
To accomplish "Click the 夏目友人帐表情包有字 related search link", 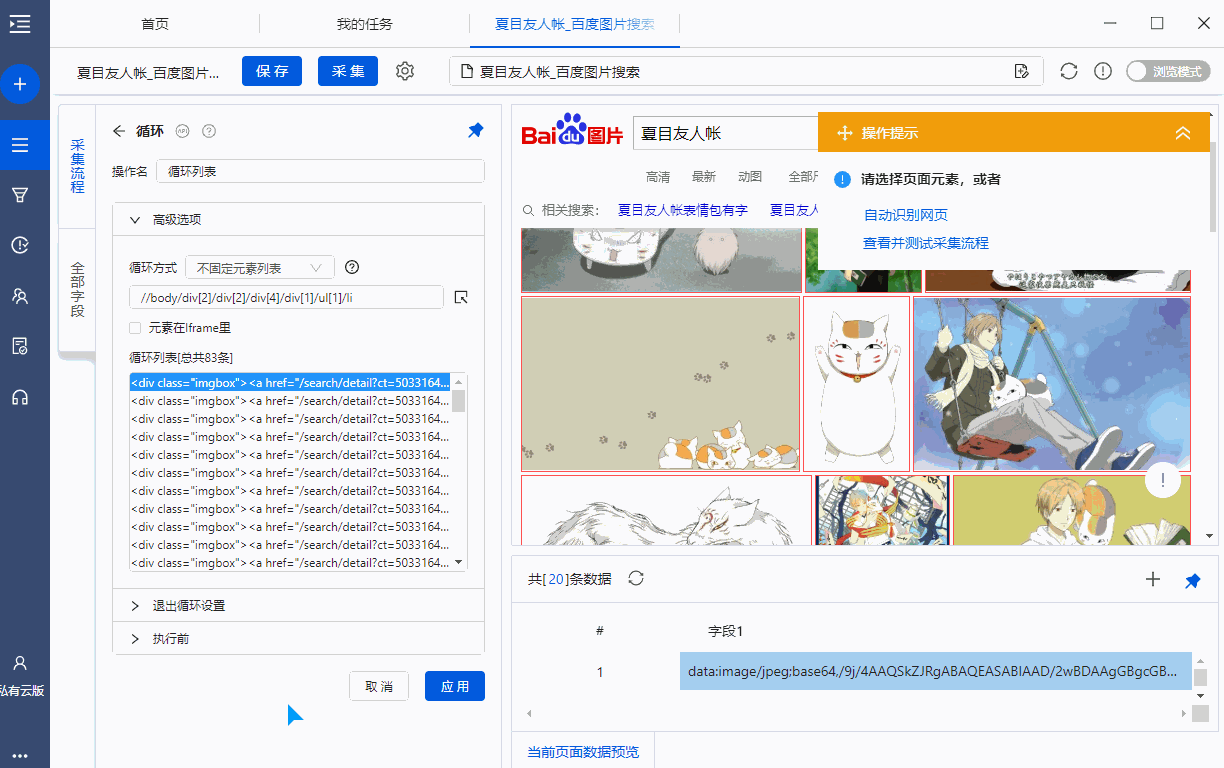I will coord(683,210).
